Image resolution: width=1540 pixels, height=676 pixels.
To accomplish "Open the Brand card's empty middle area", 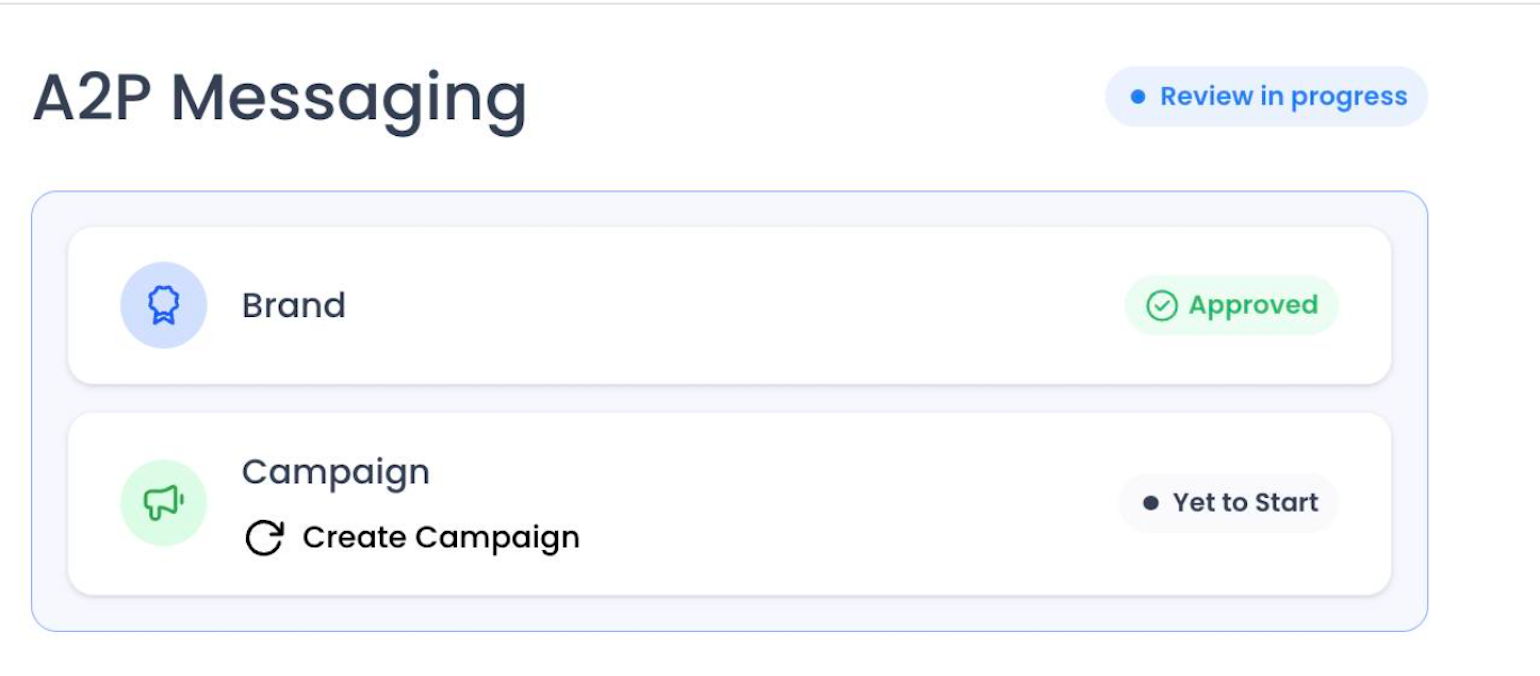I will 735,306.
